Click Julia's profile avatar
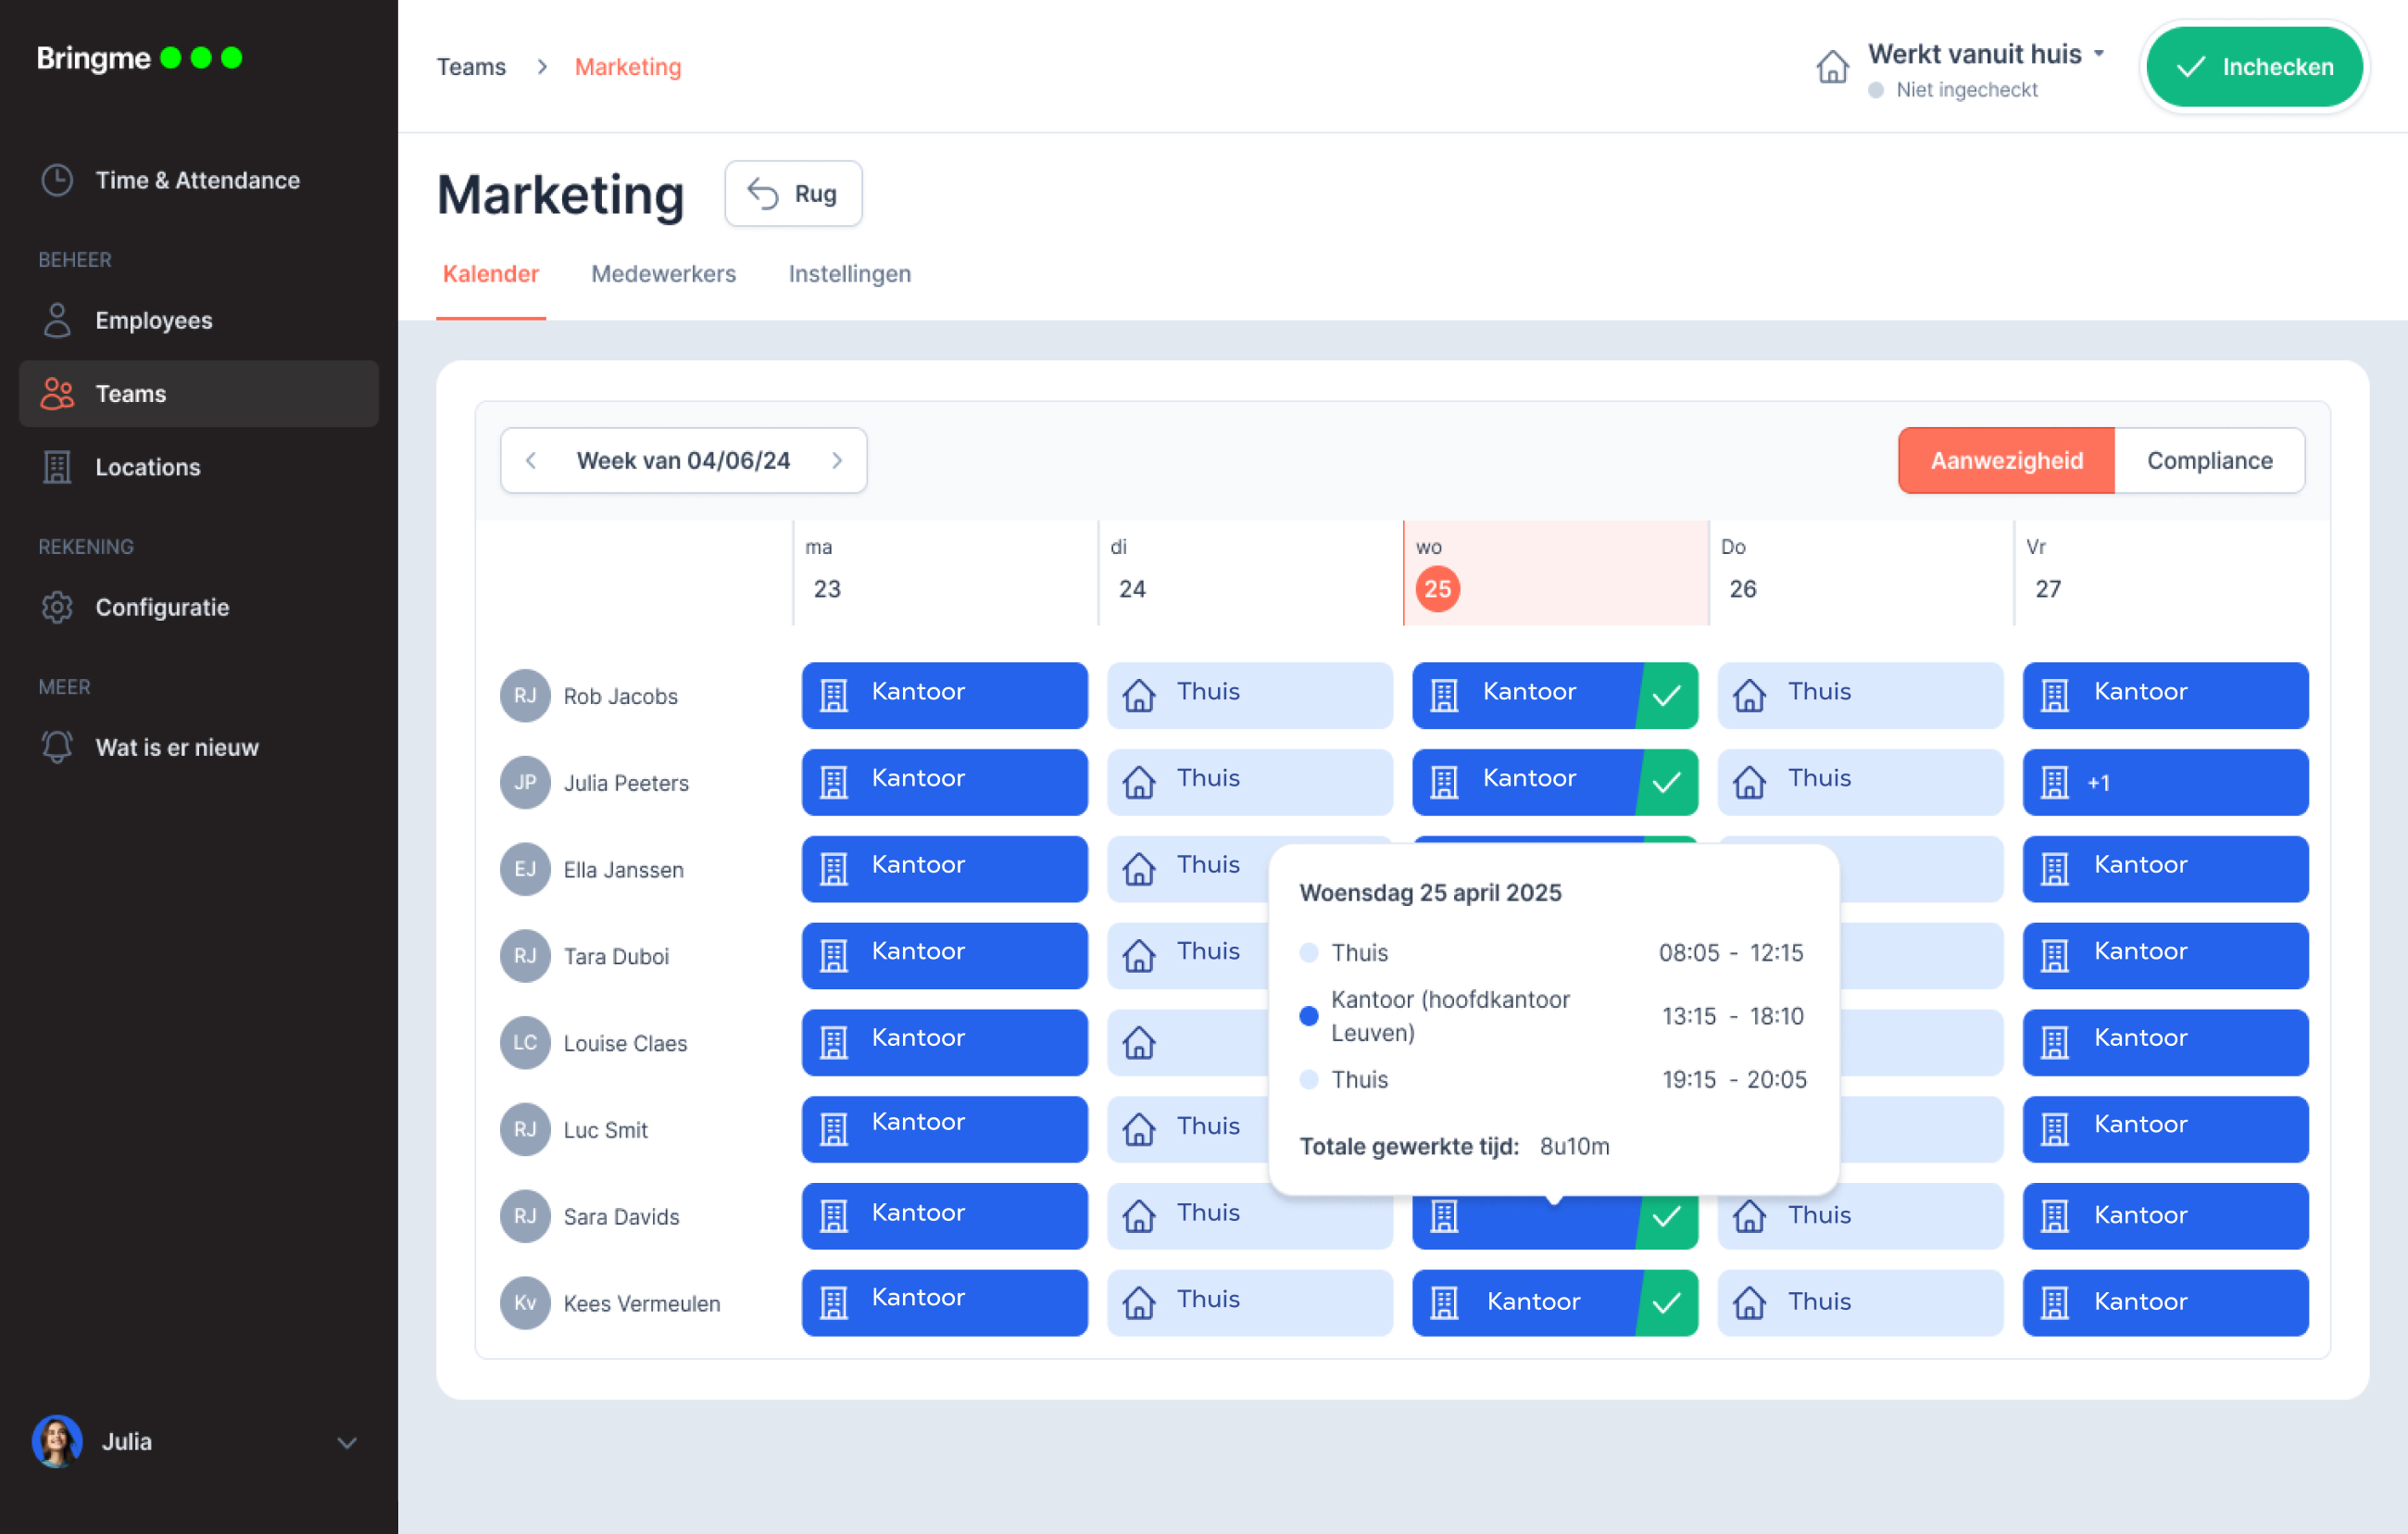Screen dimensions: 2408x1534 57,1441
